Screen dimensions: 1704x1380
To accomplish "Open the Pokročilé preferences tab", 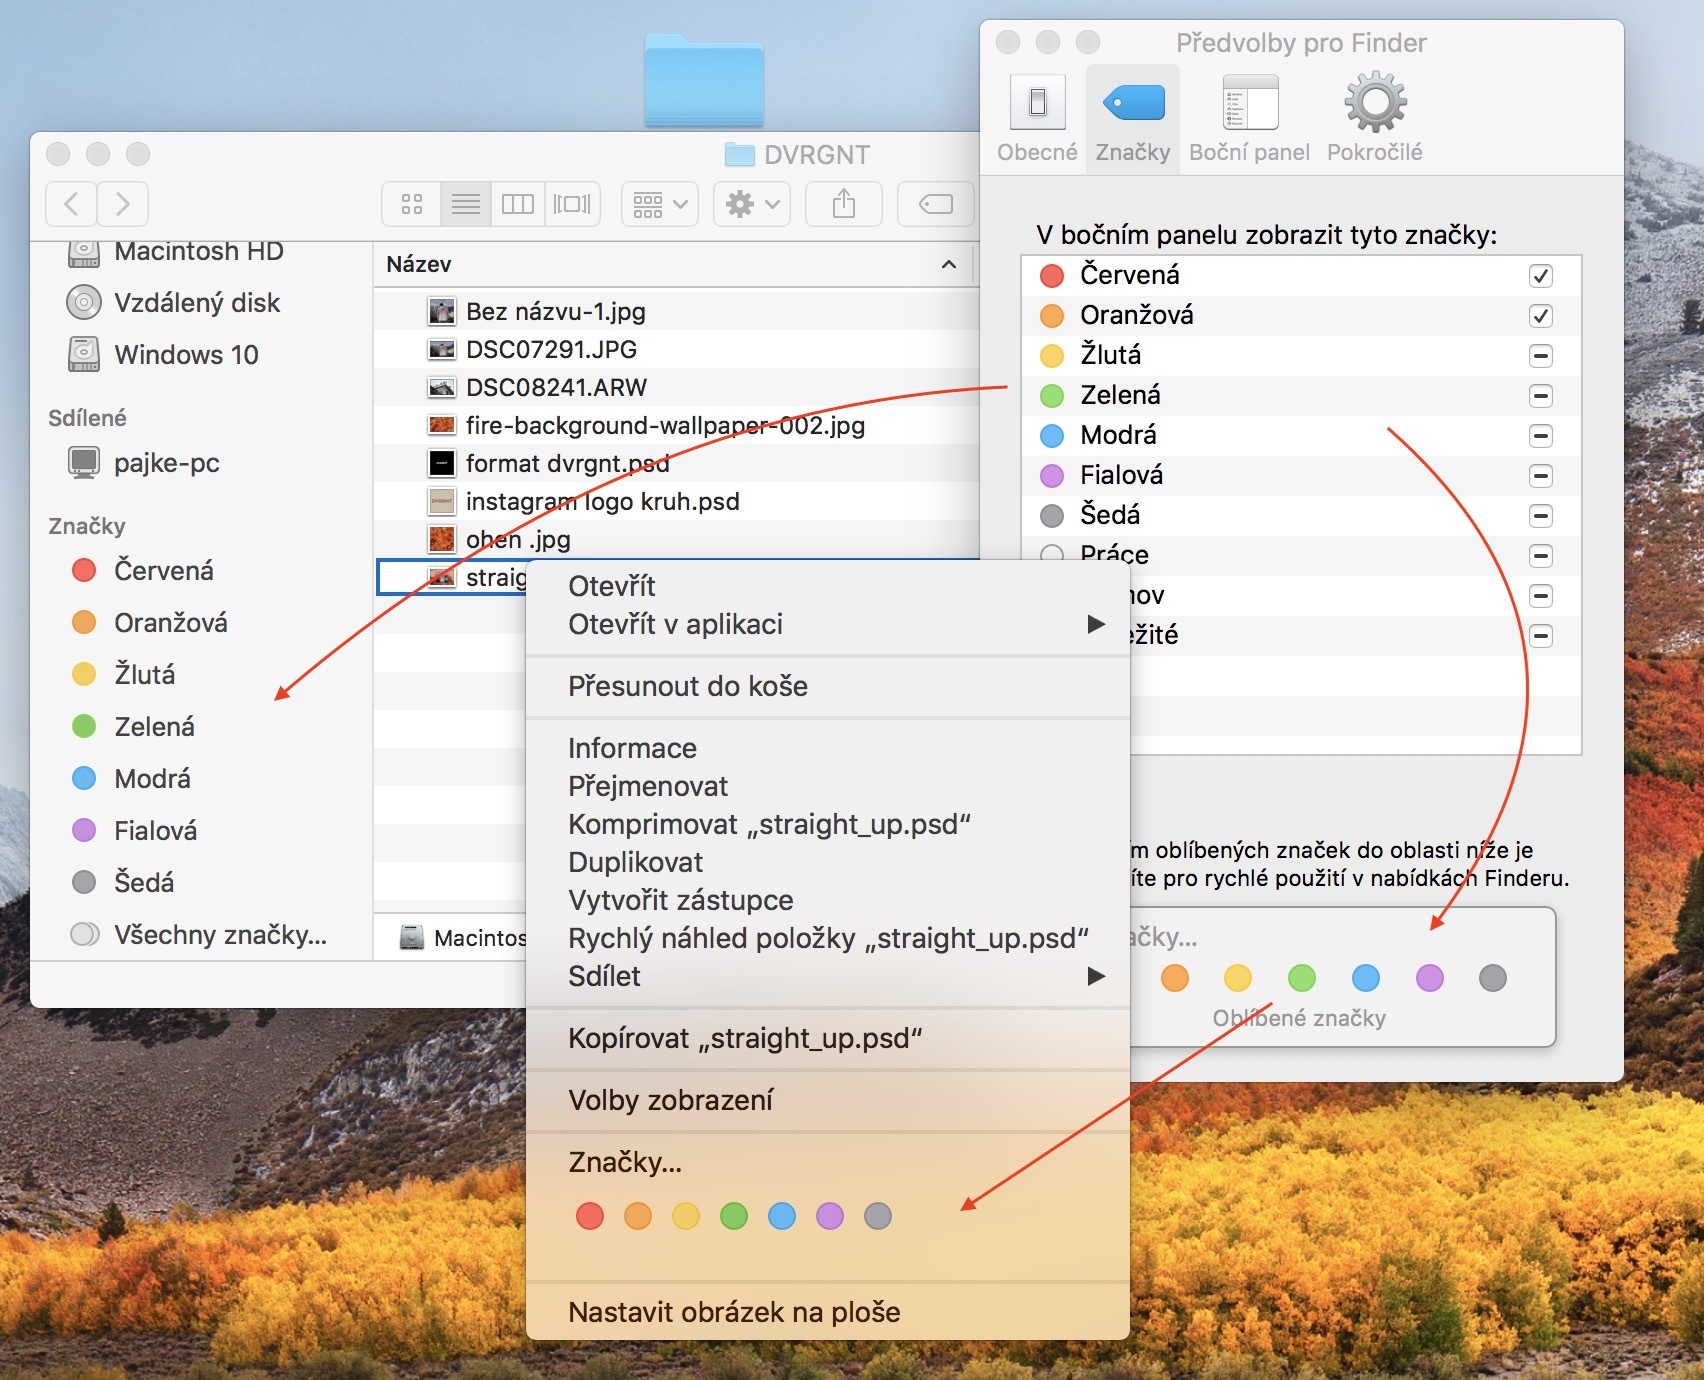I will [x=1375, y=118].
